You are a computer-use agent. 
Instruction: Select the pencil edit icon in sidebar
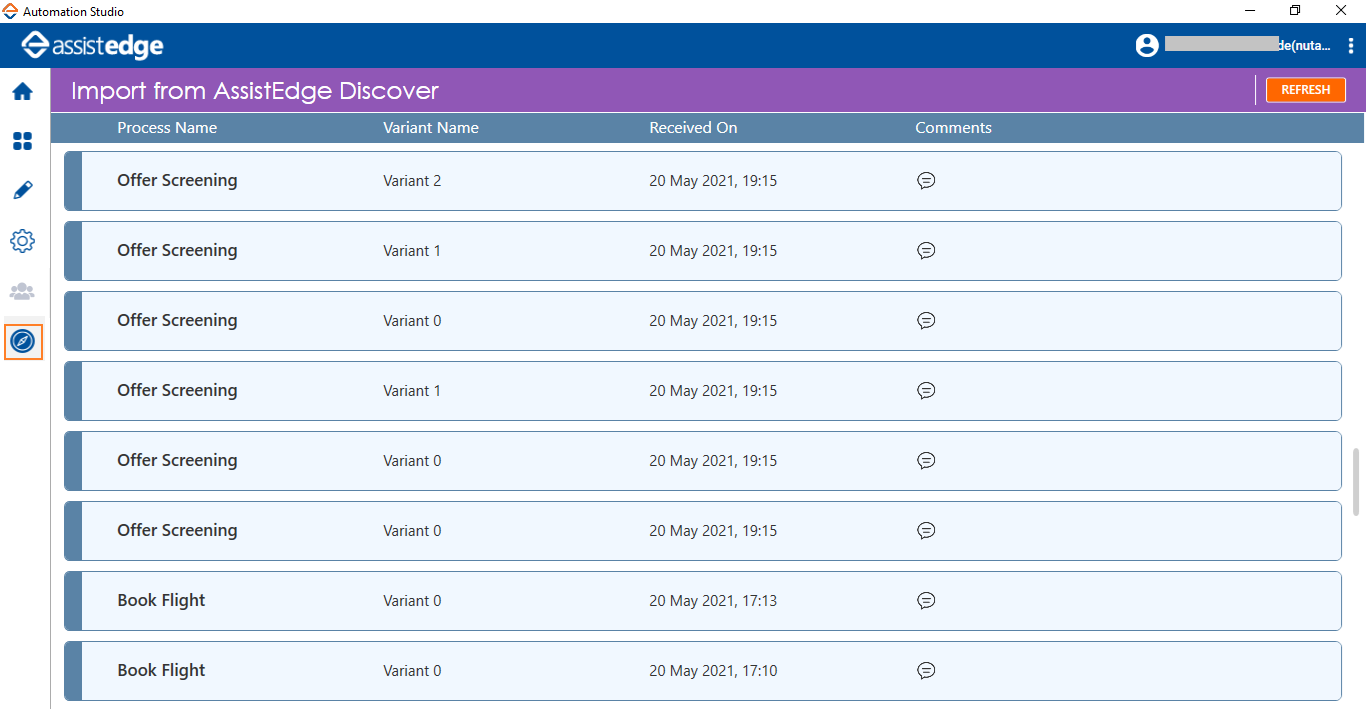coord(22,190)
